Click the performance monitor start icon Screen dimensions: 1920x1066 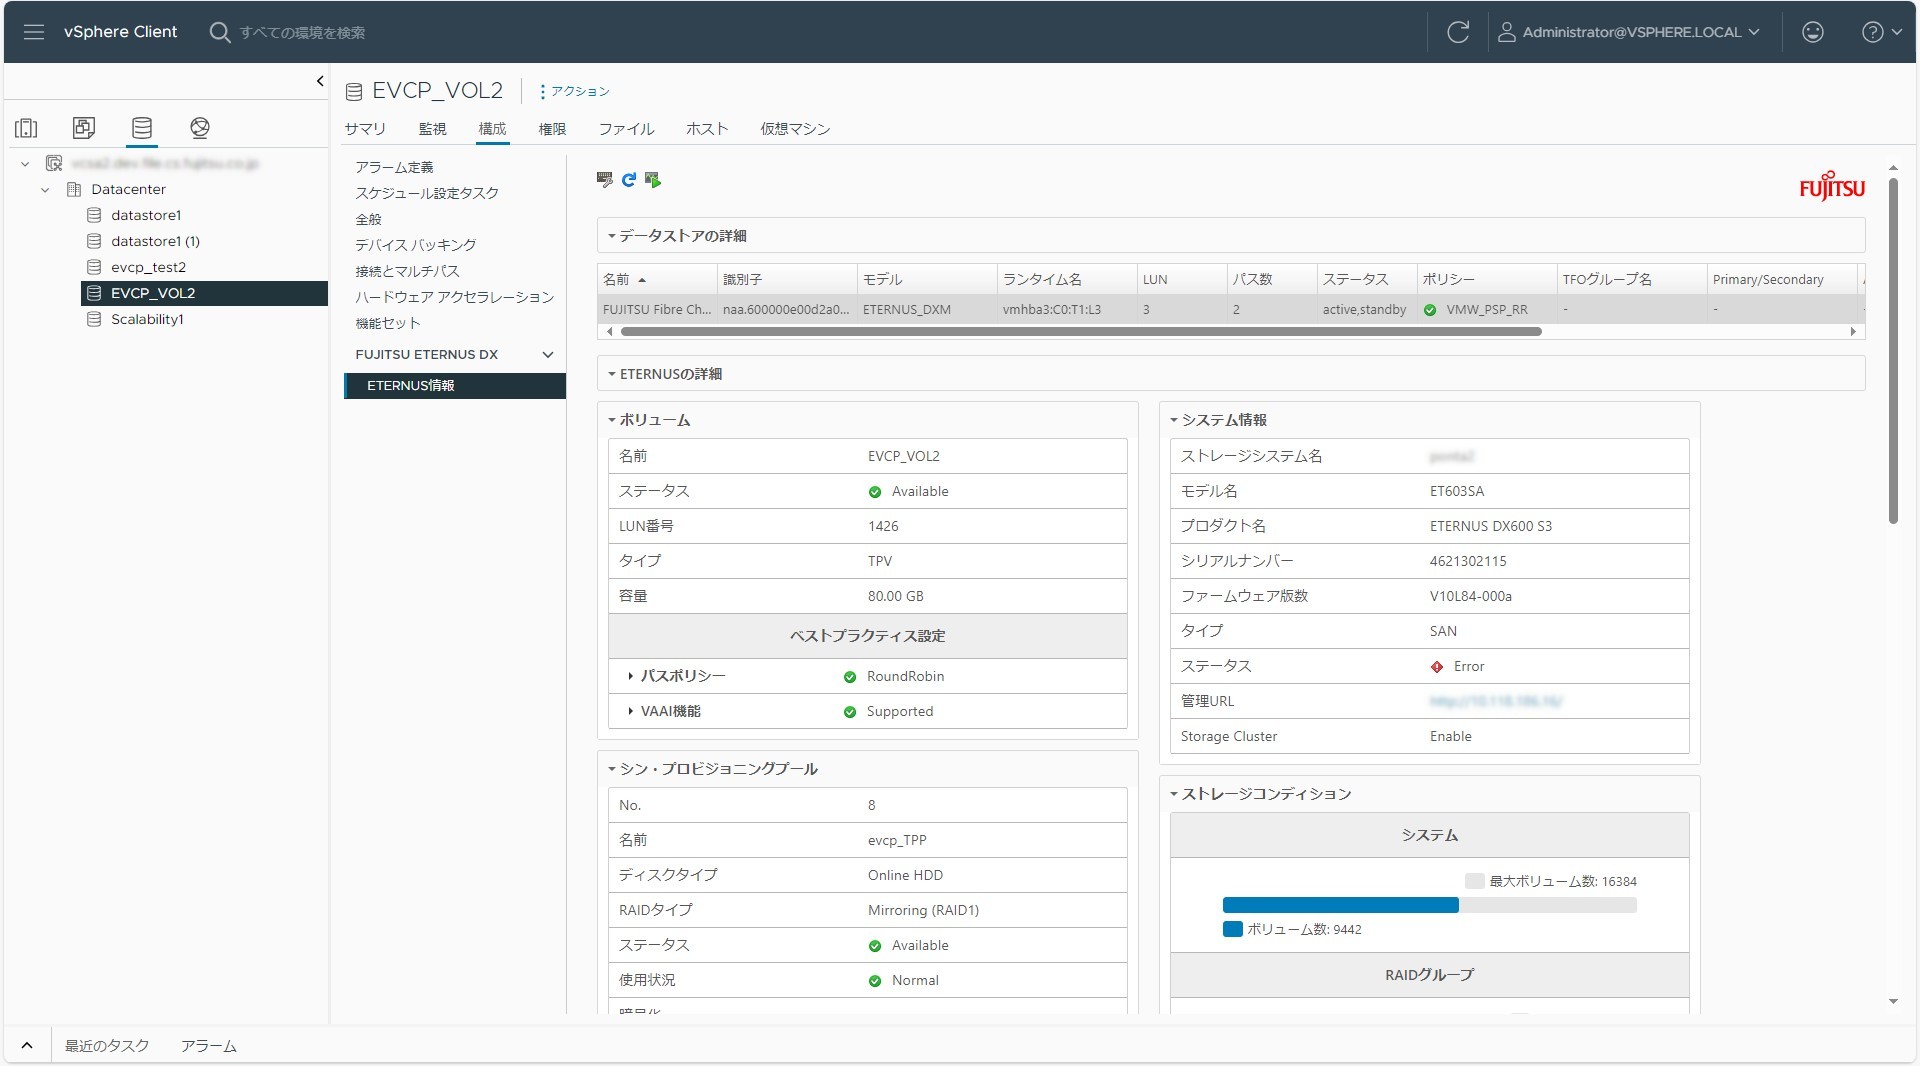[653, 180]
